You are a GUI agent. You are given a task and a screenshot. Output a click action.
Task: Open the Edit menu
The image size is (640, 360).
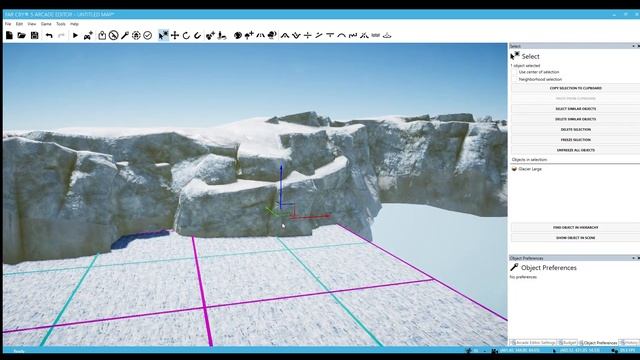pos(19,24)
